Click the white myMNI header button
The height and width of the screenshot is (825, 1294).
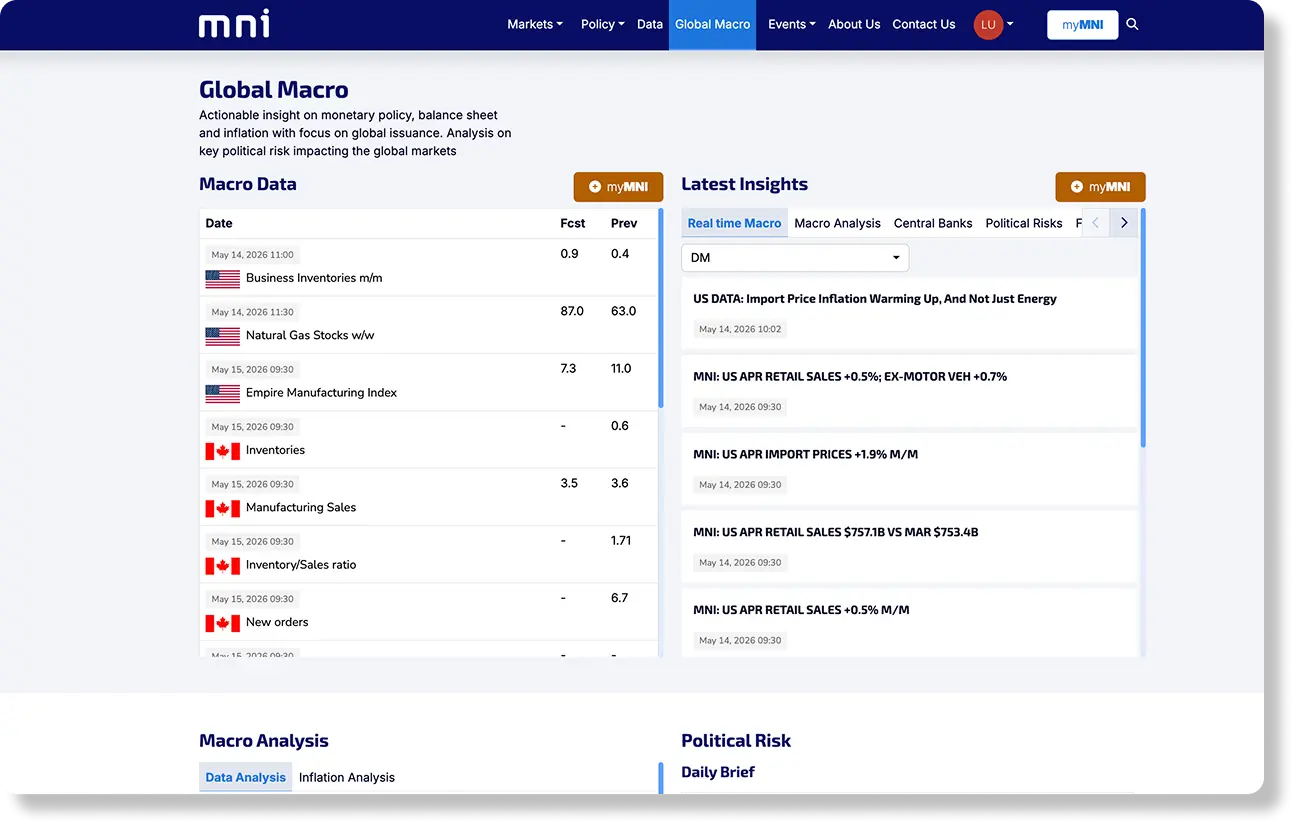(x=1082, y=25)
